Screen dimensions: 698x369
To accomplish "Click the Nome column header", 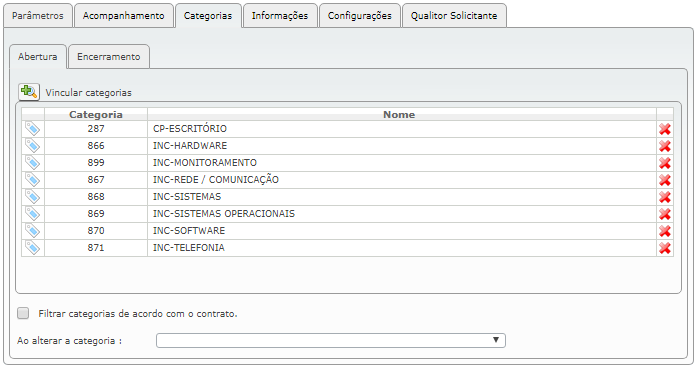I will [x=399, y=114].
